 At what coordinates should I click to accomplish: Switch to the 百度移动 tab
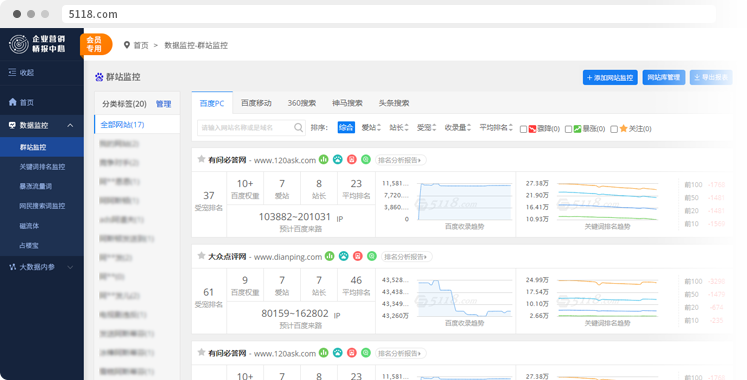pyautogui.click(x=256, y=103)
